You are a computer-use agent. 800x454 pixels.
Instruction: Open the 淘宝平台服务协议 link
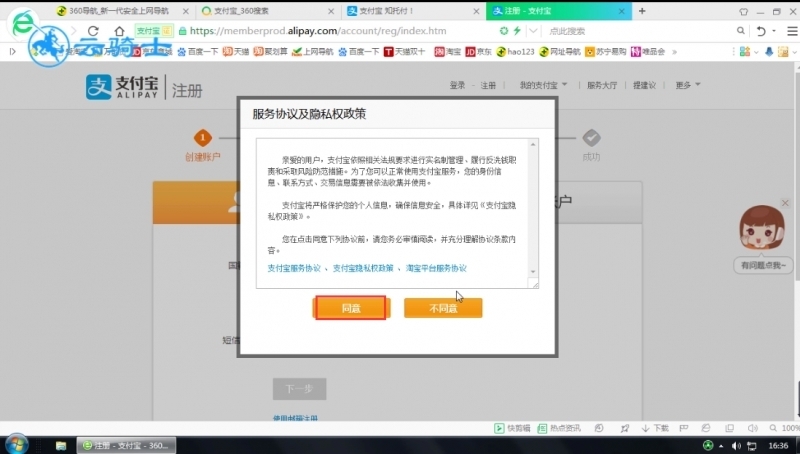(436, 268)
